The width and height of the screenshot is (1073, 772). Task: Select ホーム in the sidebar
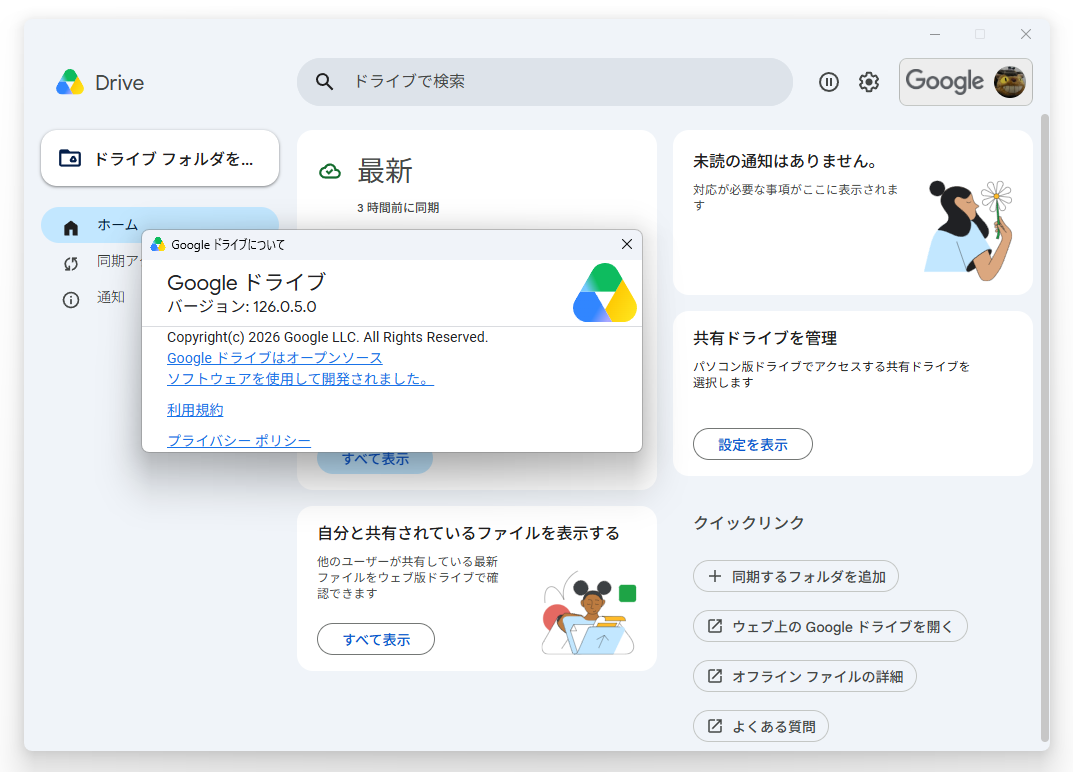pos(160,224)
